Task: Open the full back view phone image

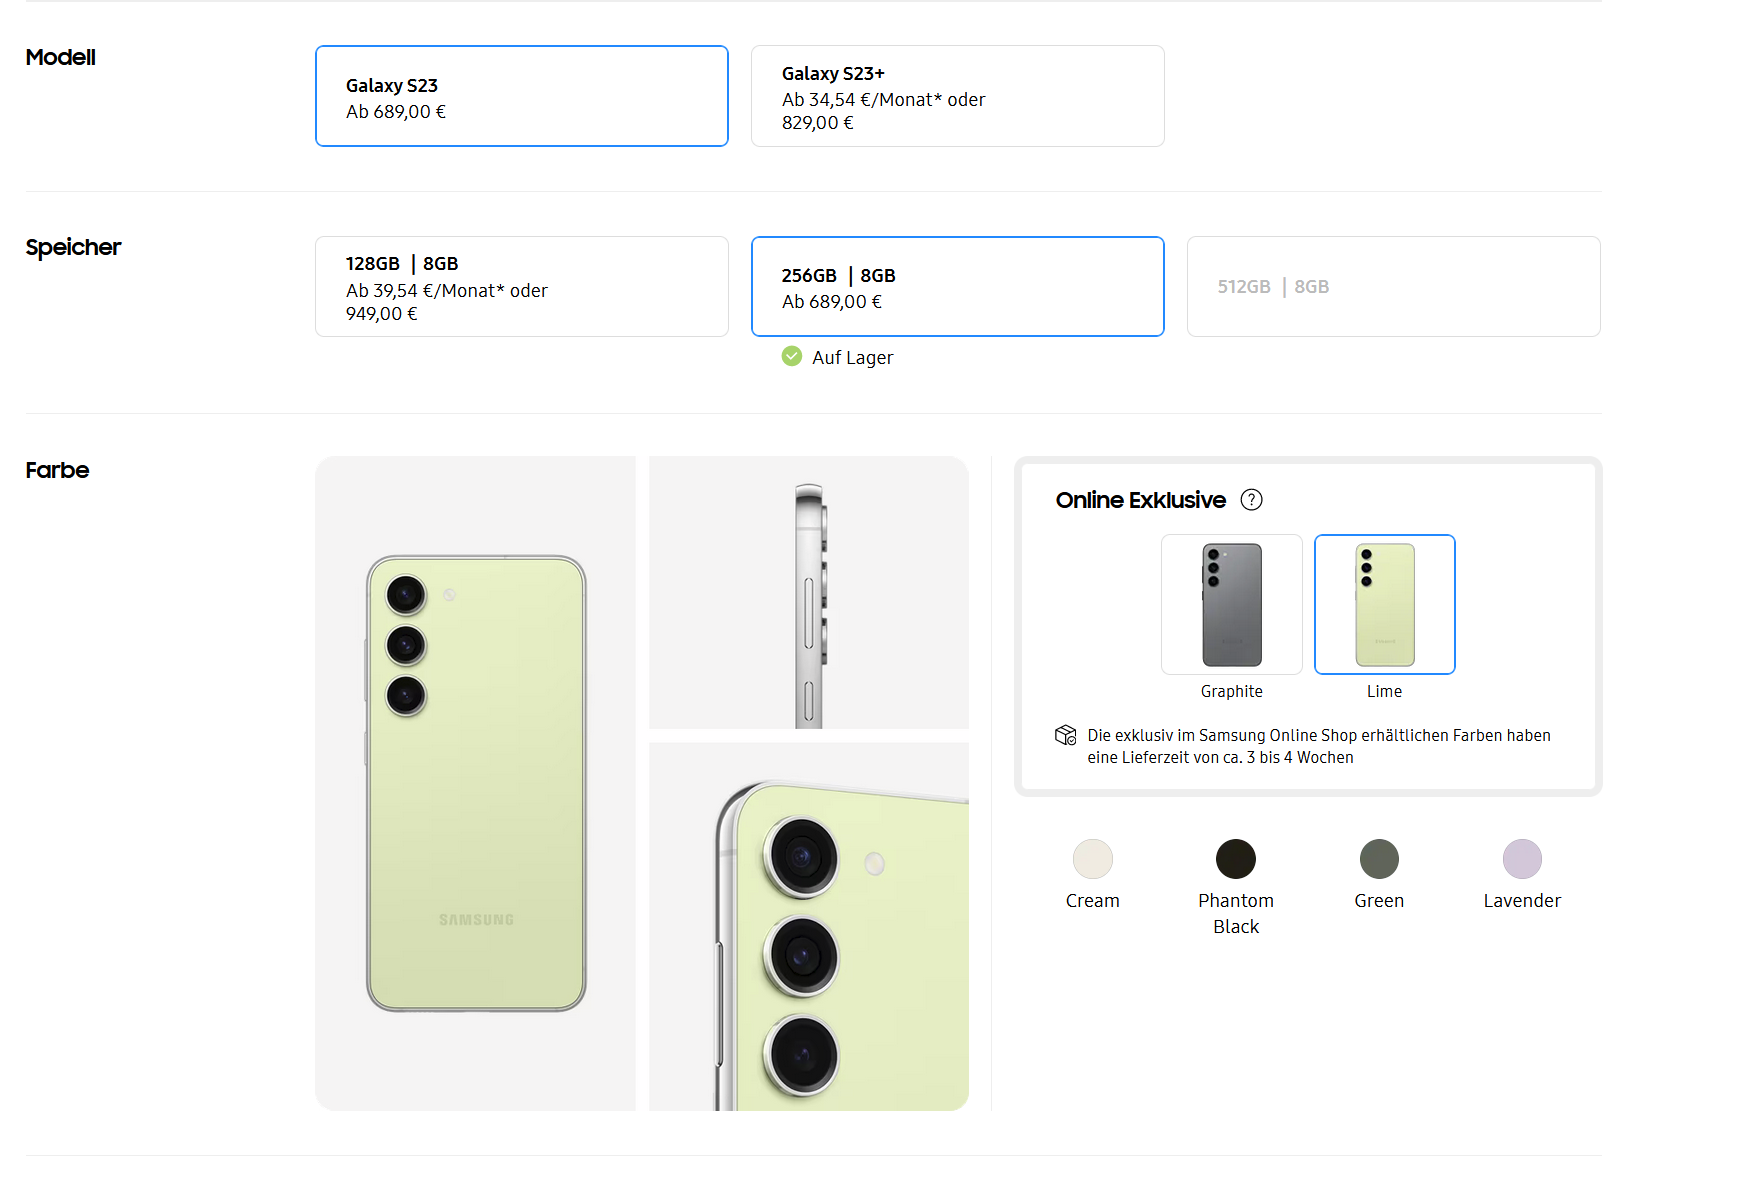Action: click(476, 783)
